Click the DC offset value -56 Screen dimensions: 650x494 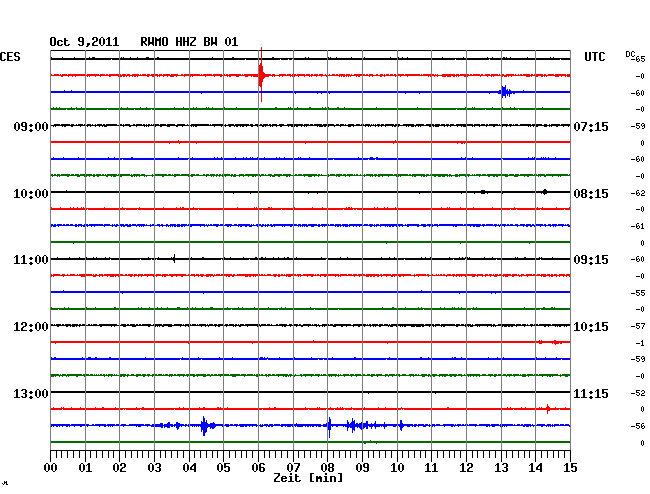point(638,426)
